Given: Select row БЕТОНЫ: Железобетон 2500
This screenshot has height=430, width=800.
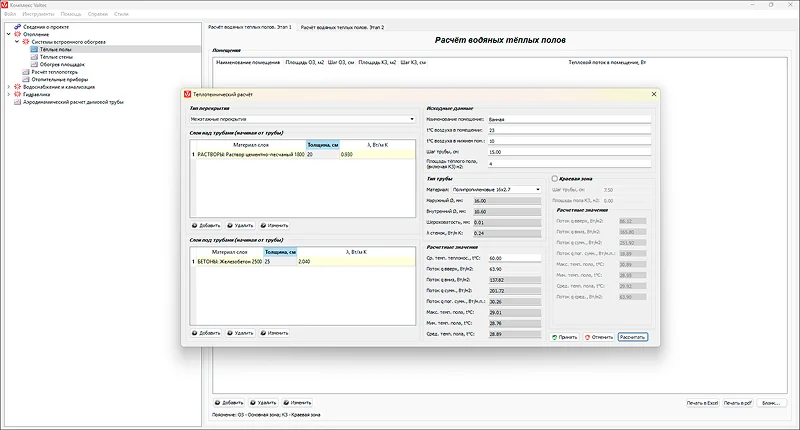Looking at the screenshot, I should [303, 261].
